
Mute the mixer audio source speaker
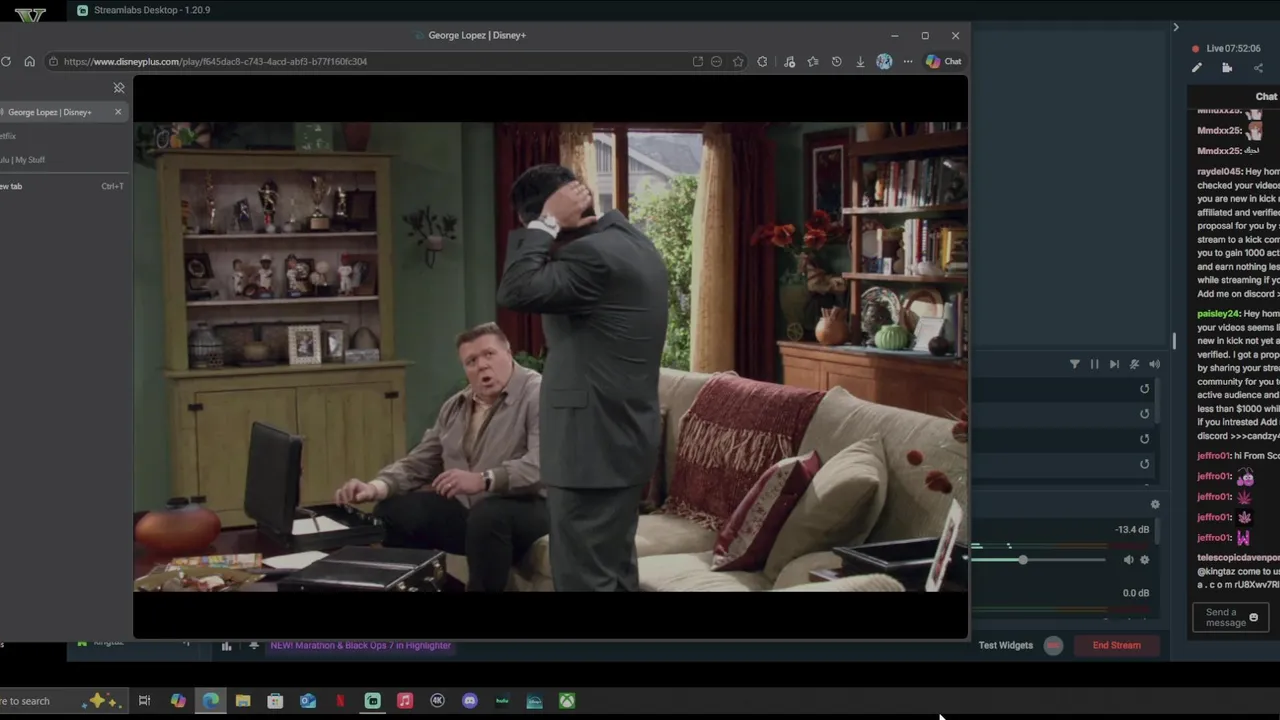pyautogui.click(x=1128, y=560)
